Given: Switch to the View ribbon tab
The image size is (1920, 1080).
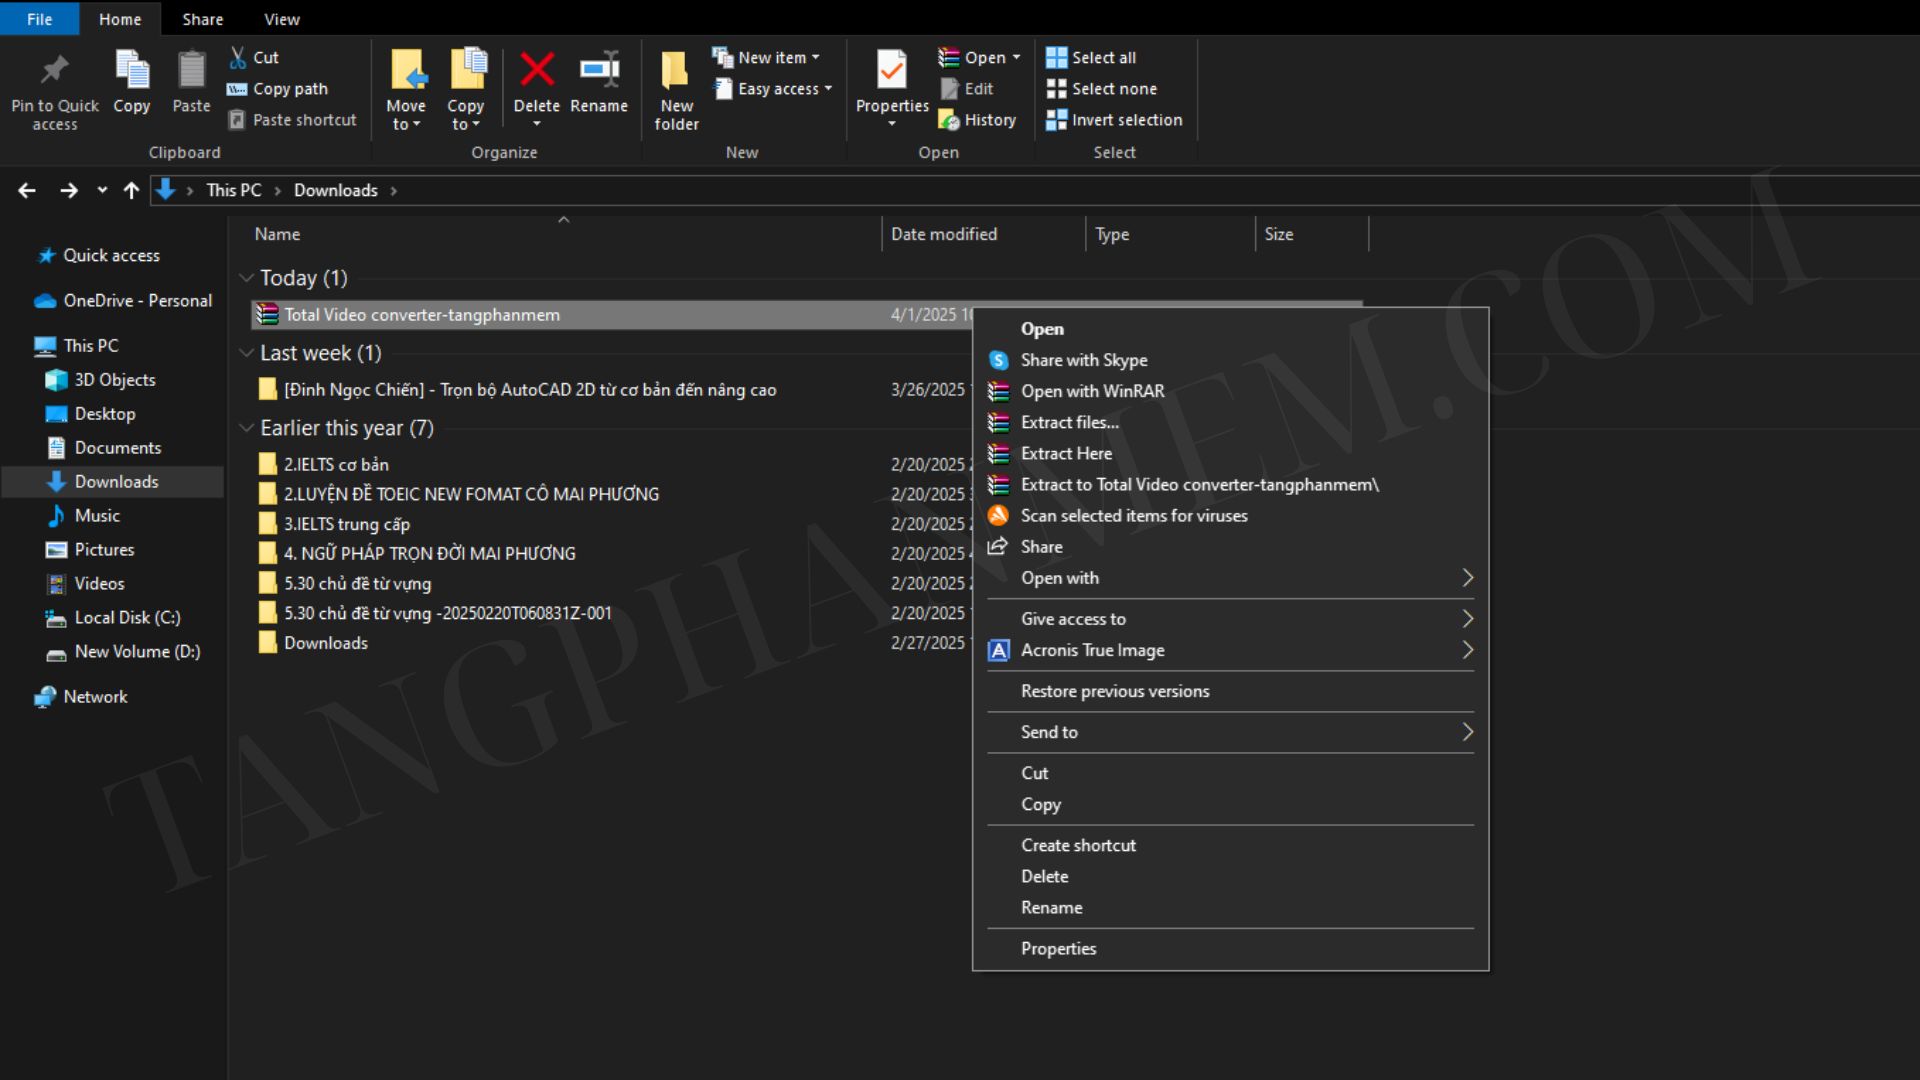Looking at the screenshot, I should [281, 19].
